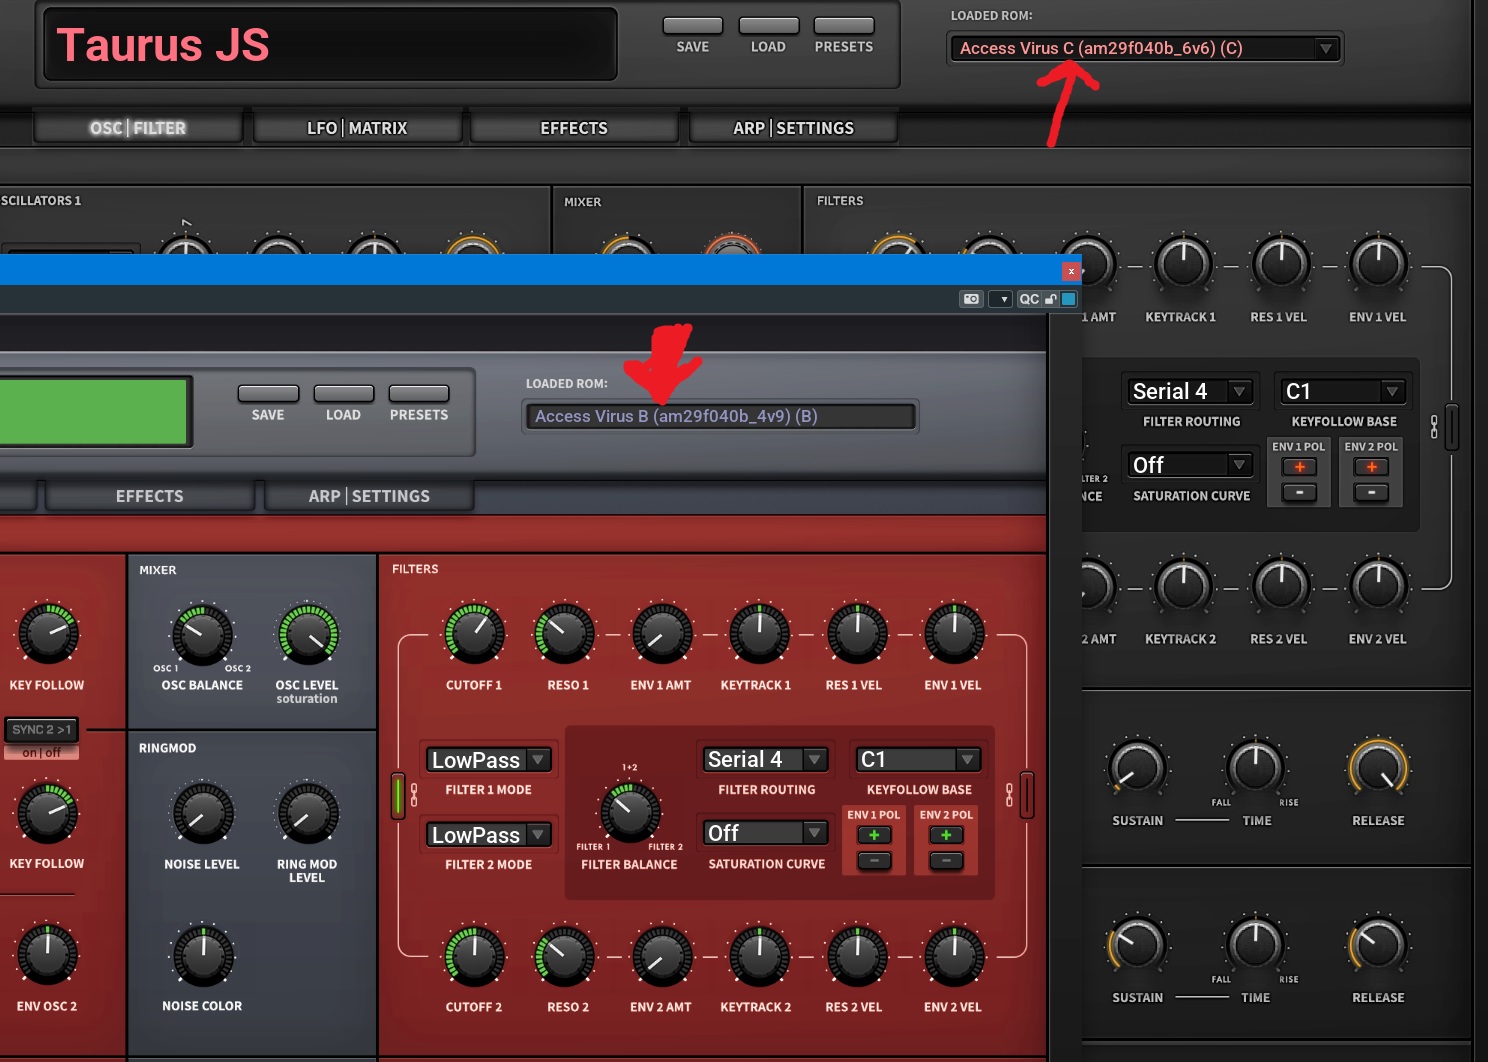Click the blue square next to the padlock
The width and height of the screenshot is (1488, 1062).
(x=1068, y=299)
